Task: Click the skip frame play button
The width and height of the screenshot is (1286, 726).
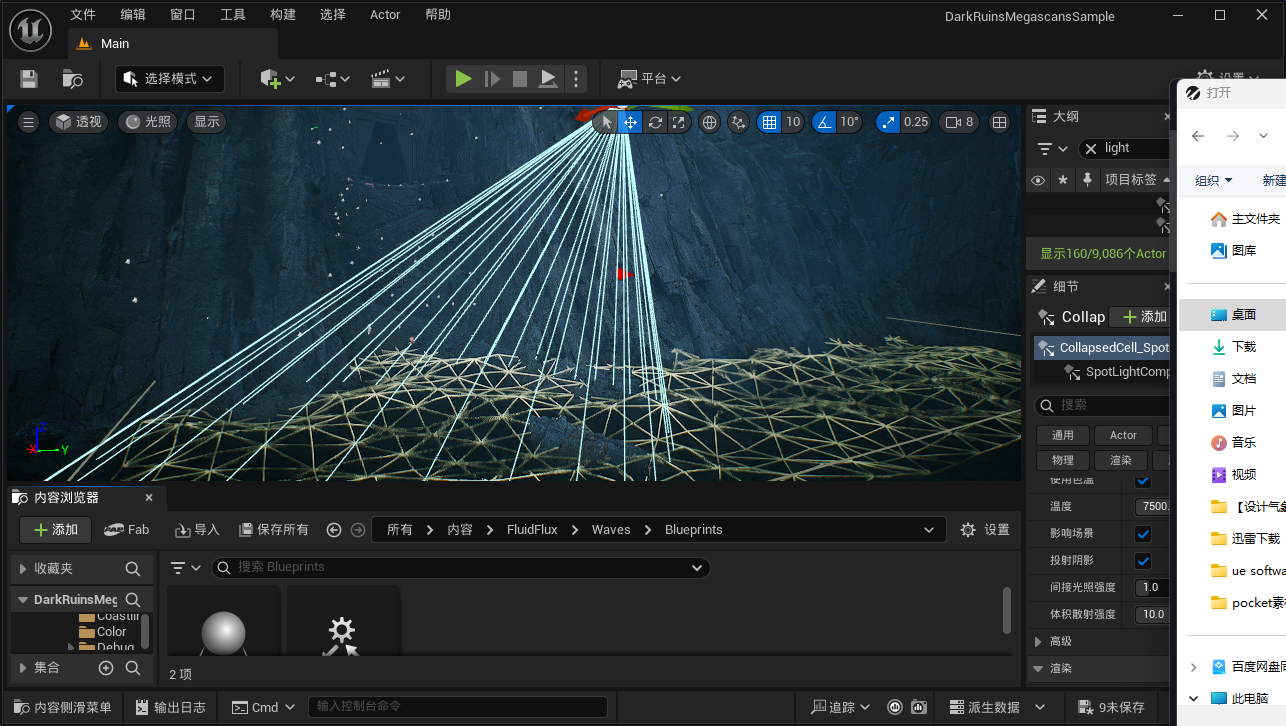Action: pyautogui.click(x=492, y=79)
